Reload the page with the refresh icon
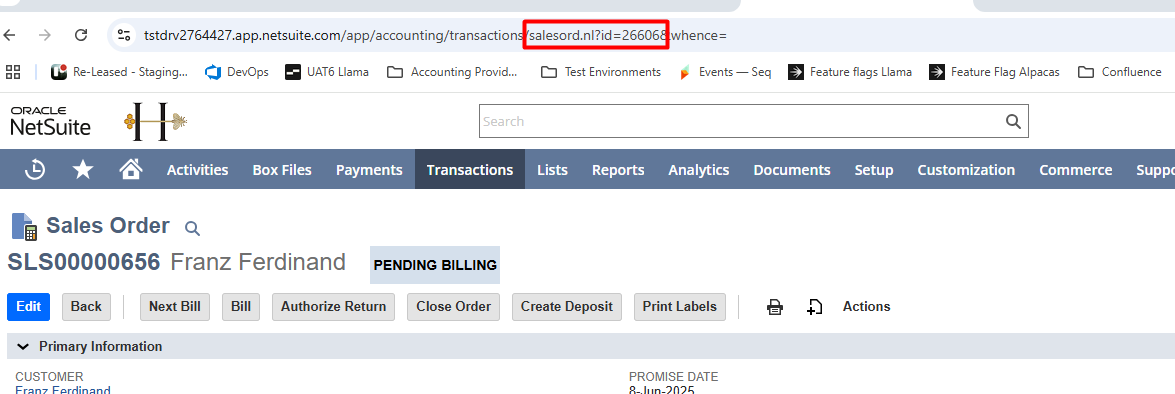Viewport: 1175px width, 394px height. pos(81,35)
